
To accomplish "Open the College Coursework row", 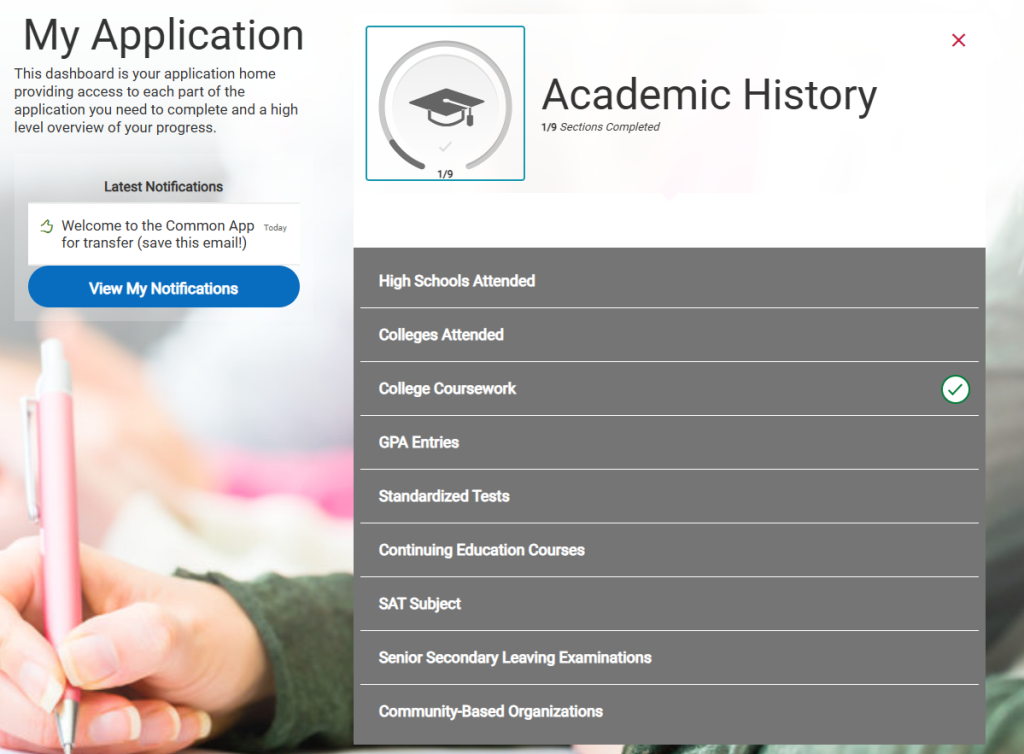I will click(x=447, y=389).
